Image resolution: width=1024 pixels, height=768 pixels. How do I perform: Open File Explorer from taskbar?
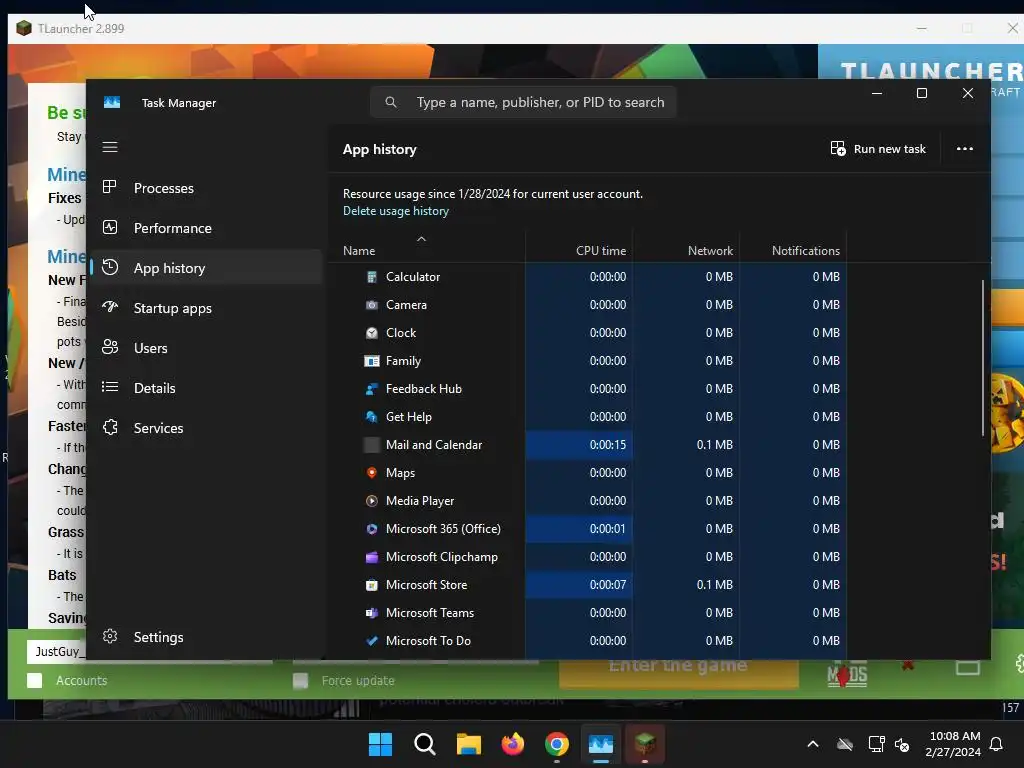(468, 744)
